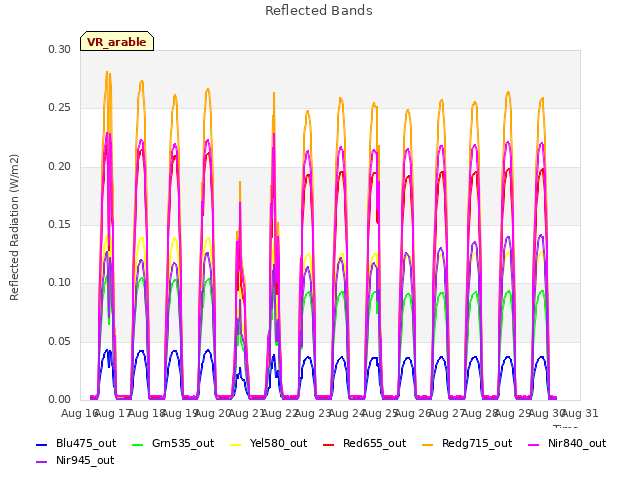Click the 0.10 y-axis tick label

click(x=59, y=283)
